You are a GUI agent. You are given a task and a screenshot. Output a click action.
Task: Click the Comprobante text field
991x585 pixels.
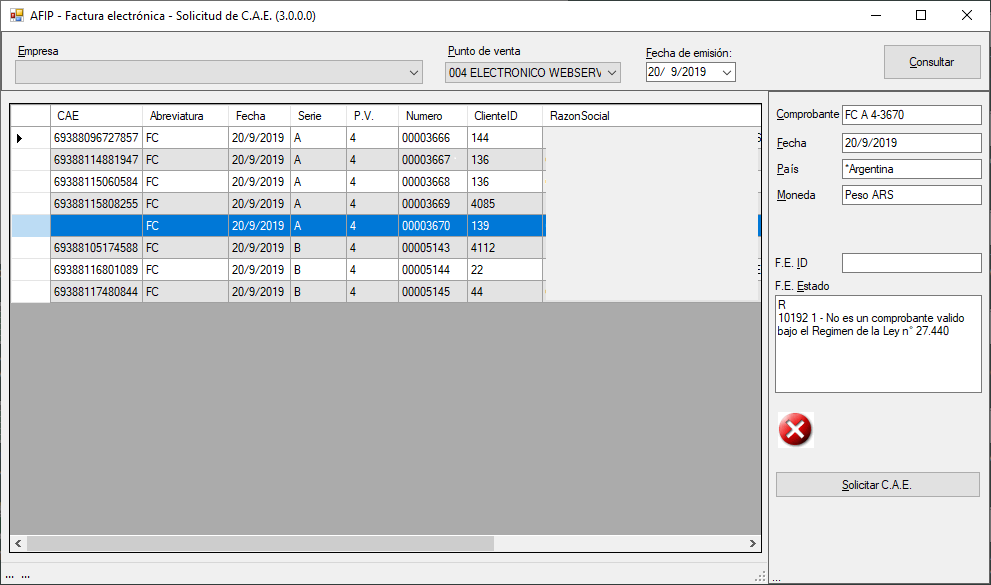pyautogui.click(x=911, y=115)
